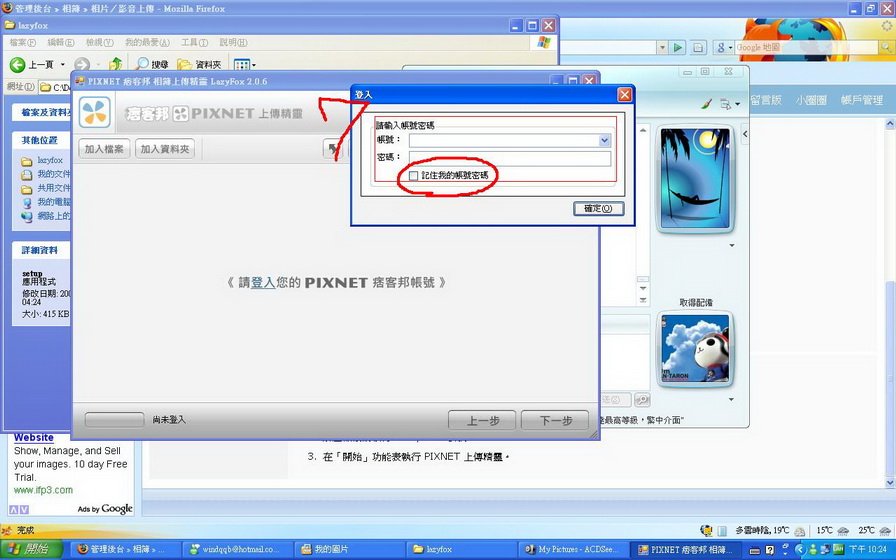Open the 小圈圈 tab on web page
This screenshot has width=896, height=560.
811,100
